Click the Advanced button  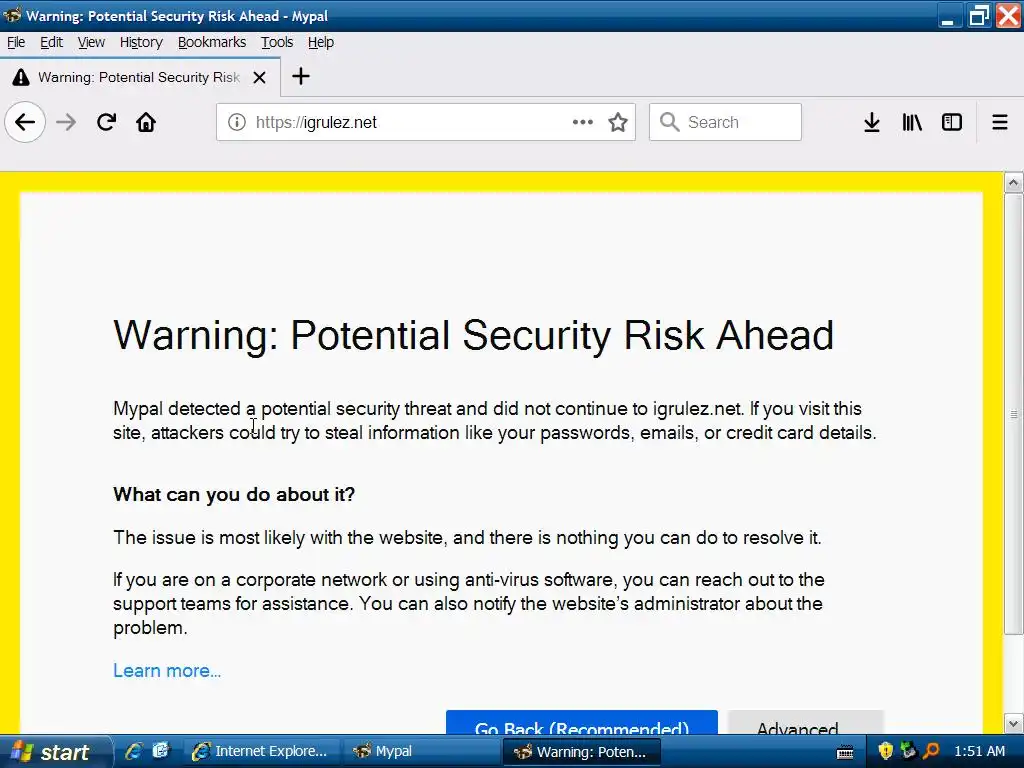coord(805,722)
